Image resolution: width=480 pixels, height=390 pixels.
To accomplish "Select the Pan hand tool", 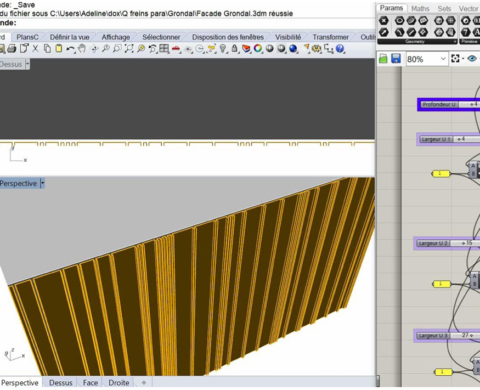I will click(82, 49).
